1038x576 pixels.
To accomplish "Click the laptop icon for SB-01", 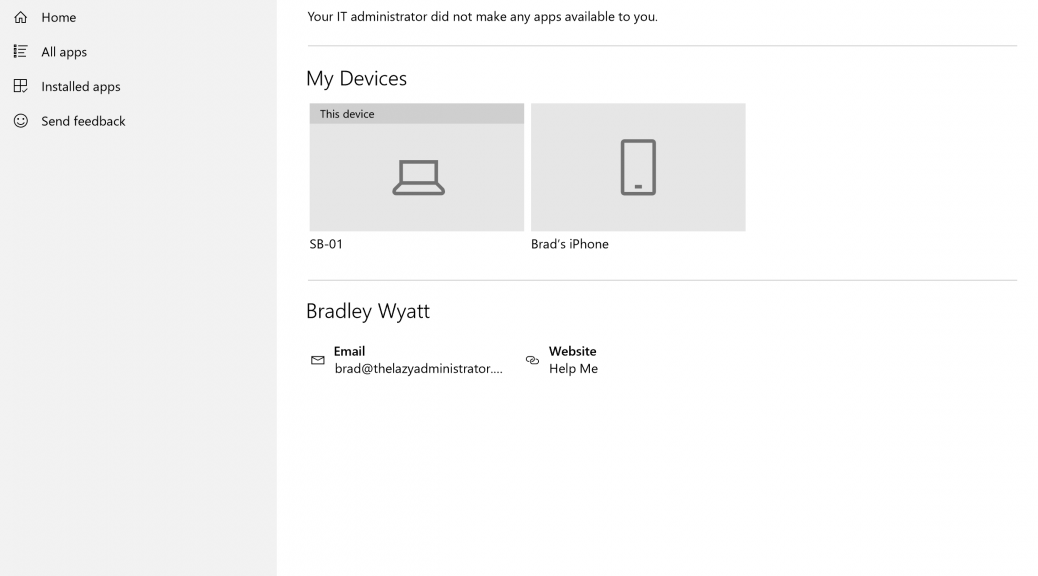I will pyautogui.click(x=418, y=177).
